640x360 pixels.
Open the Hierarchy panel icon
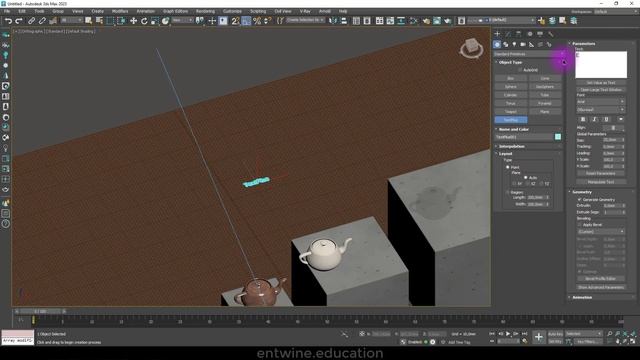click(x=518, y=34)
